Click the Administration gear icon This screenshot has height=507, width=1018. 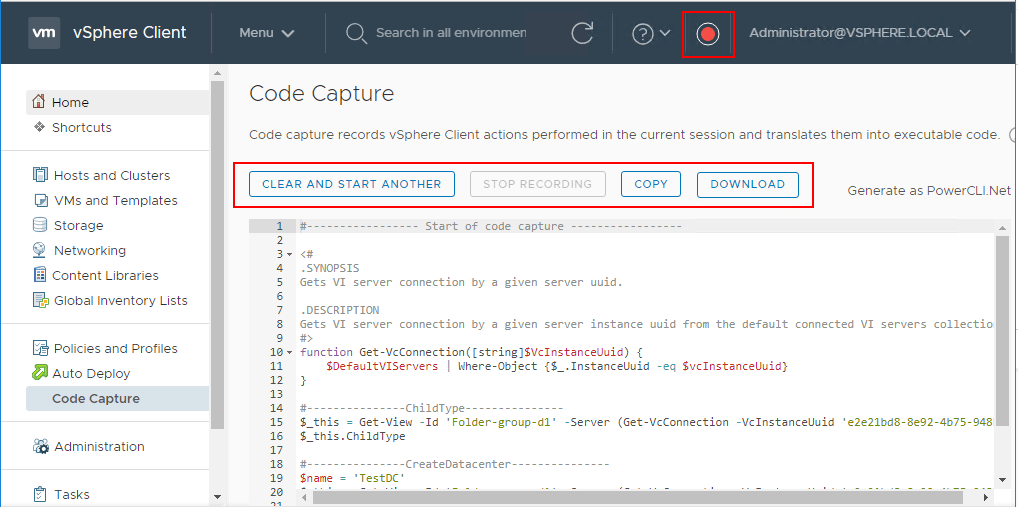[40, 446]
